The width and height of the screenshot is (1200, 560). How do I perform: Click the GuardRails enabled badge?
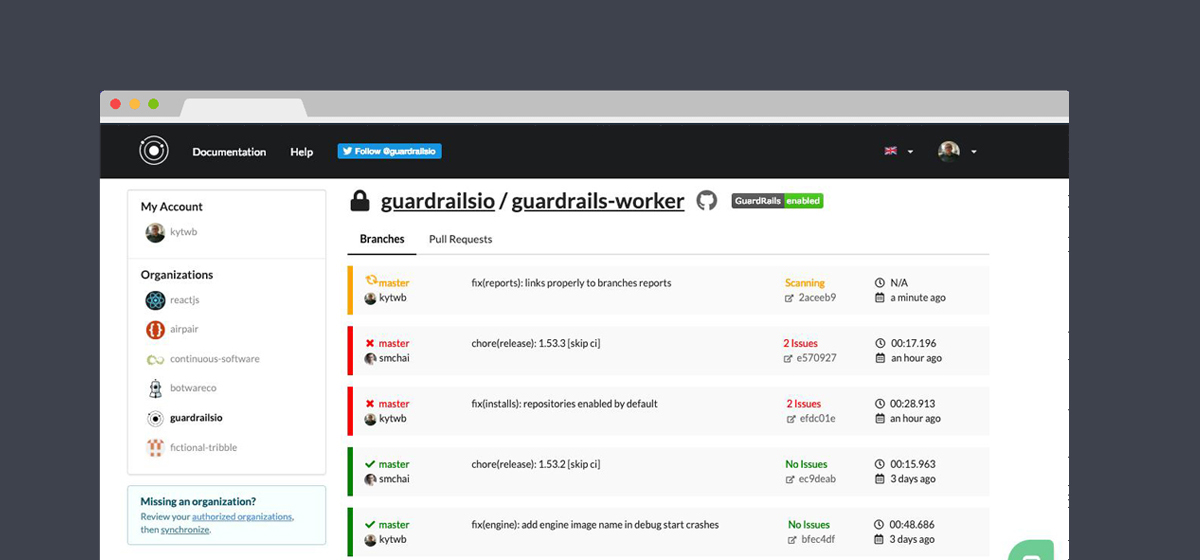[x=777, y=201]
